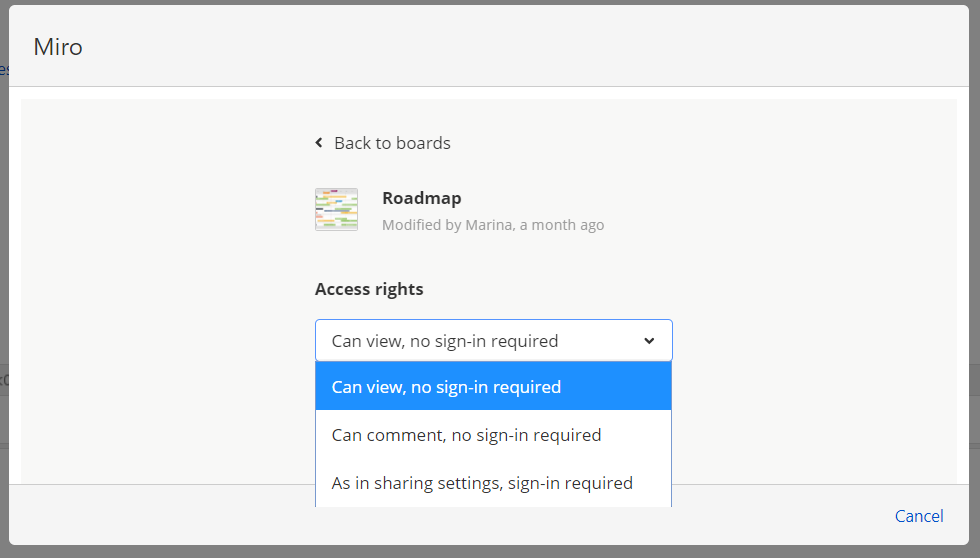This screenshot has height=558, width=980.
Task: Click the 'Modified by Marina' subtitle text
Action: pos(492,225)
